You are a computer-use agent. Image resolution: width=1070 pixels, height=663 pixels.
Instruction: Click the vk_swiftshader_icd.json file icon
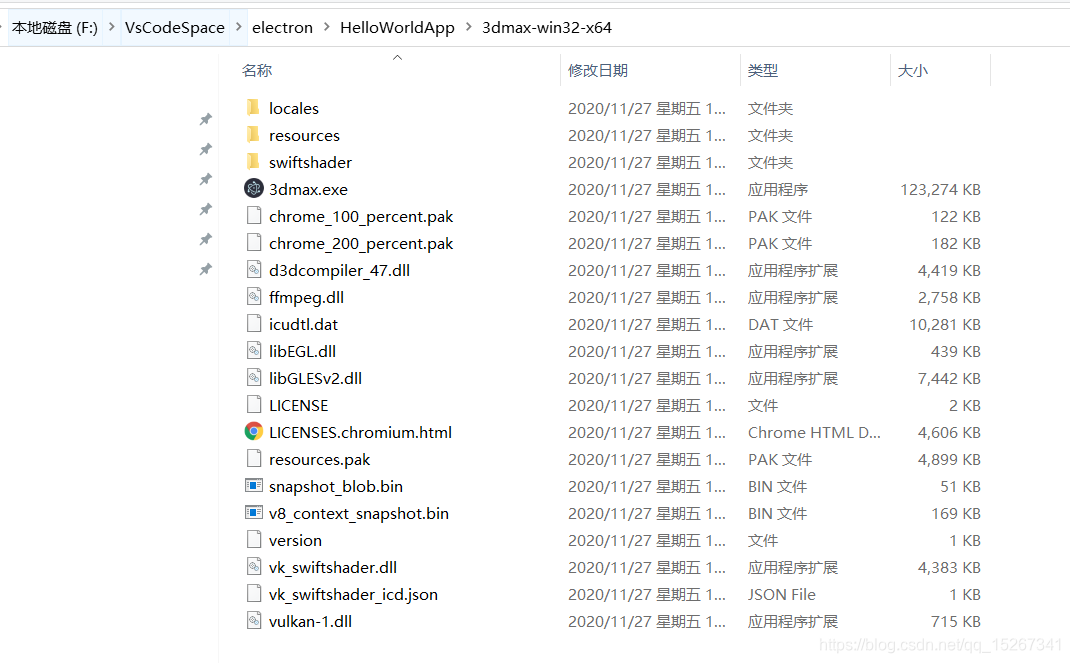coord(254,594)
